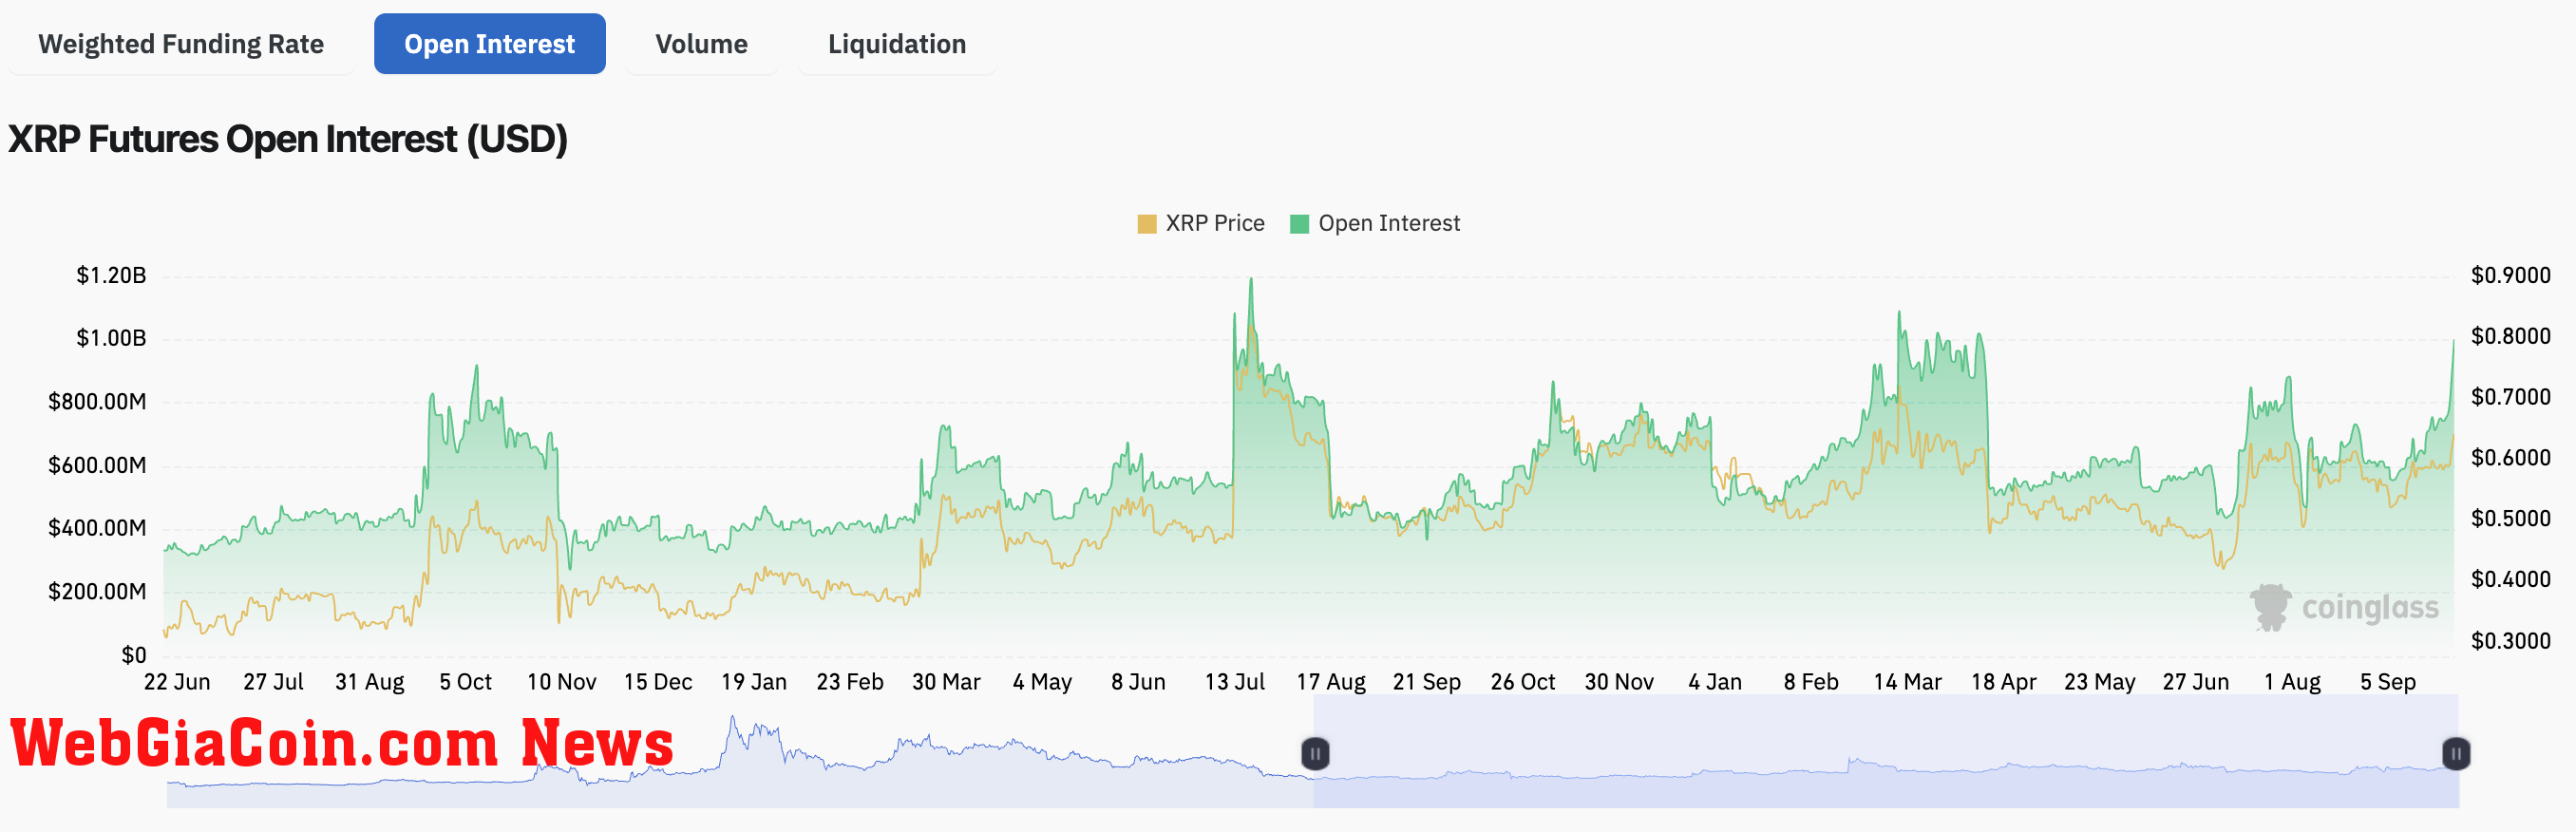Switch to the Liquidation tab
The height and width of the screenshot is (832, 2576).
[x=897, y=44]
